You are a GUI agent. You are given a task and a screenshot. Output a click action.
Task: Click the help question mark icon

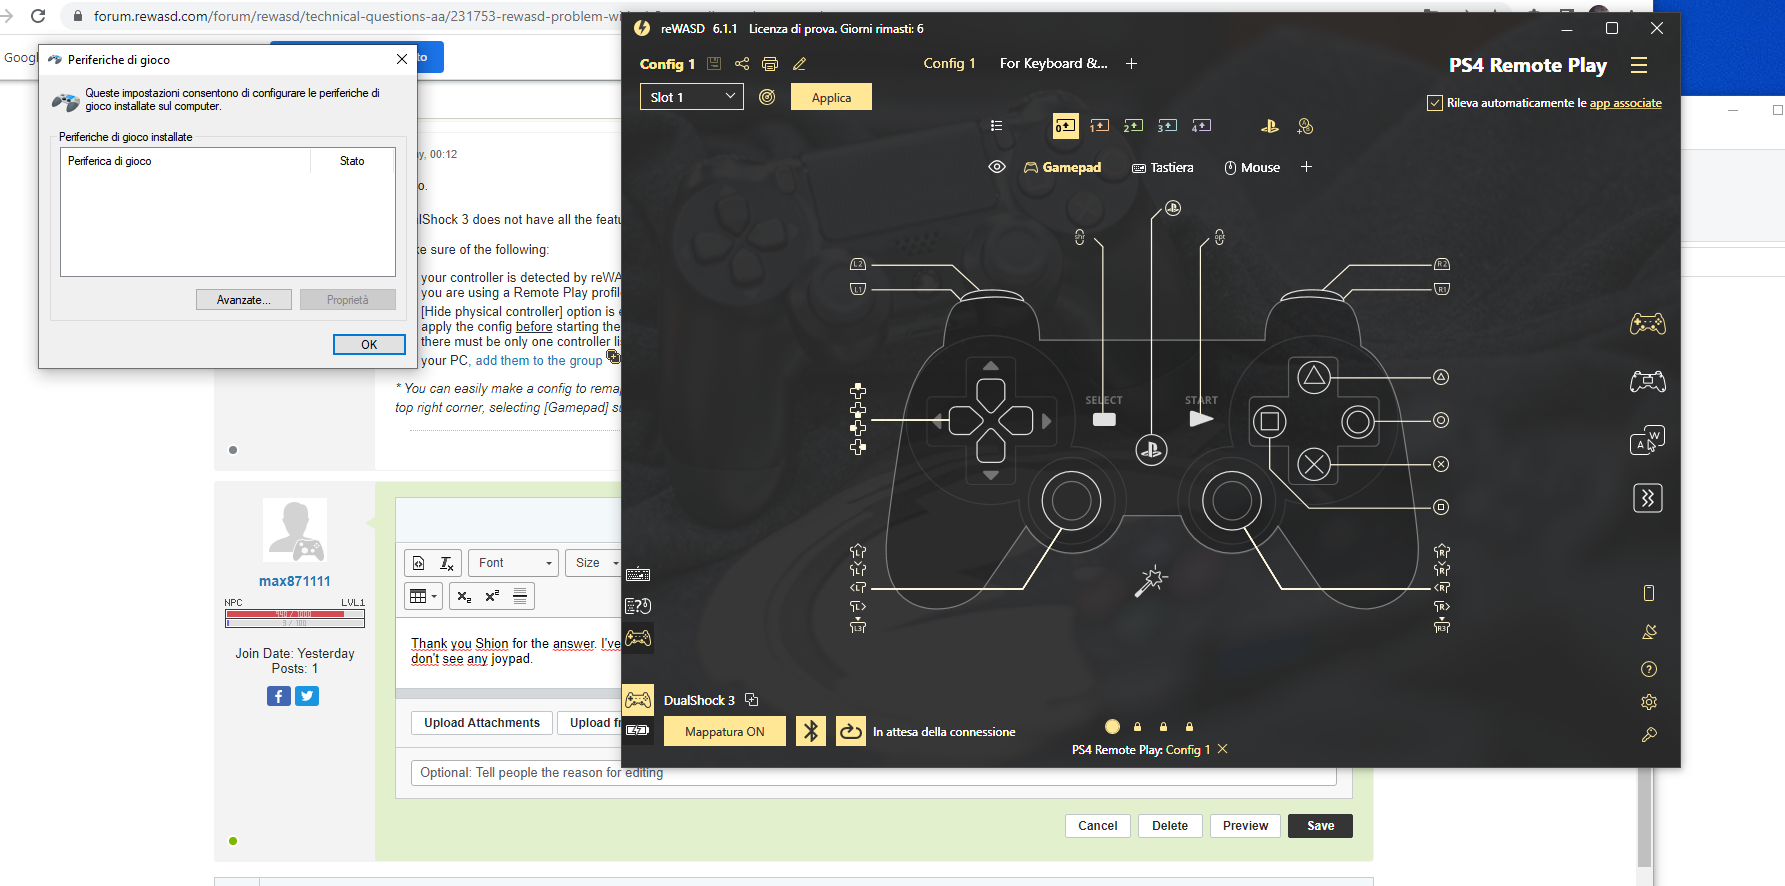1649,669
